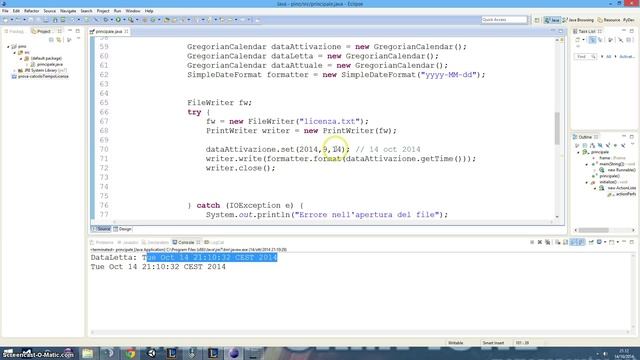This screenshot has height=360, width=640.
Task: Click the green Run button in toolbar
Action: [118, 20]
